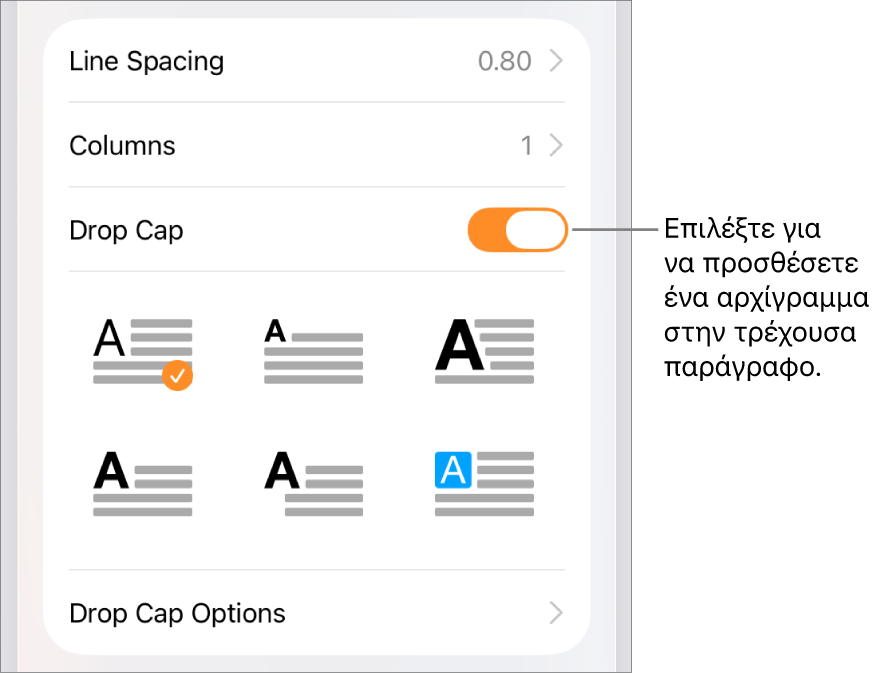Choose the small raised bold A style
Image resolution: width=880 pixels, height=673 pixels.
313,351
